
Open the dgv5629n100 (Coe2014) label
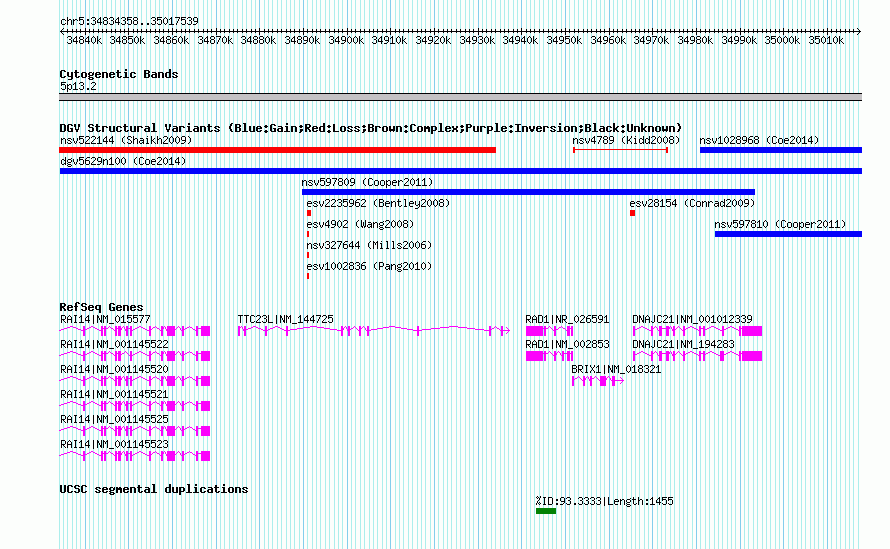click(123, 161)
